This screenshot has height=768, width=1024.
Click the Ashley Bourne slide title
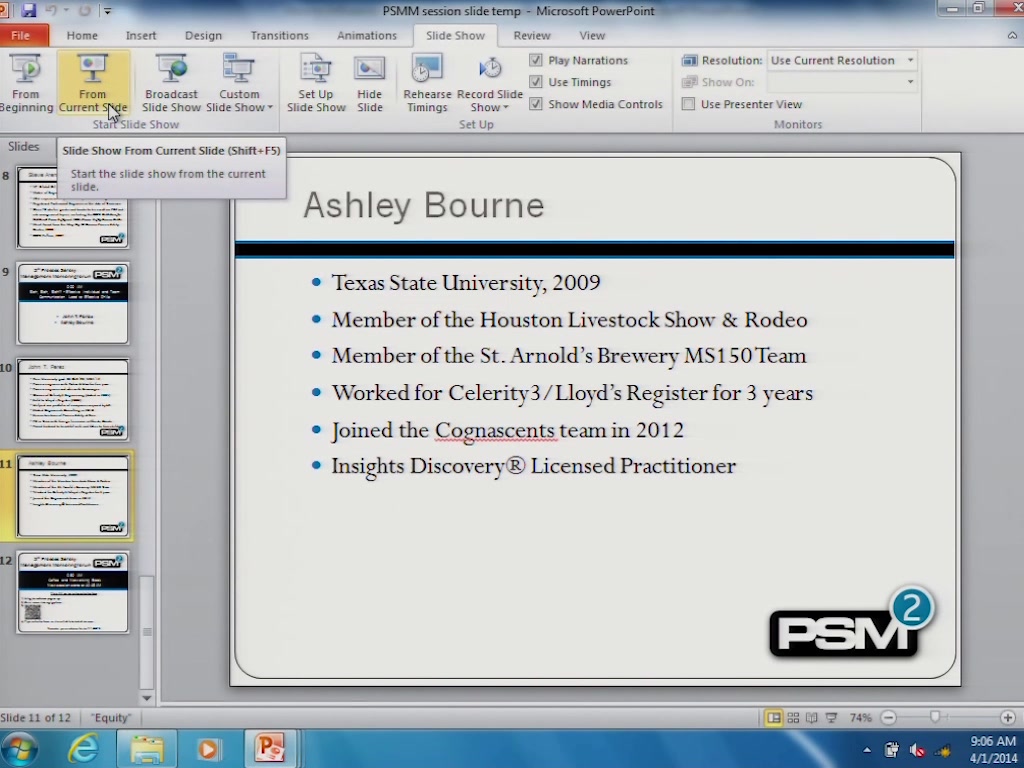[x=424, y=205]
